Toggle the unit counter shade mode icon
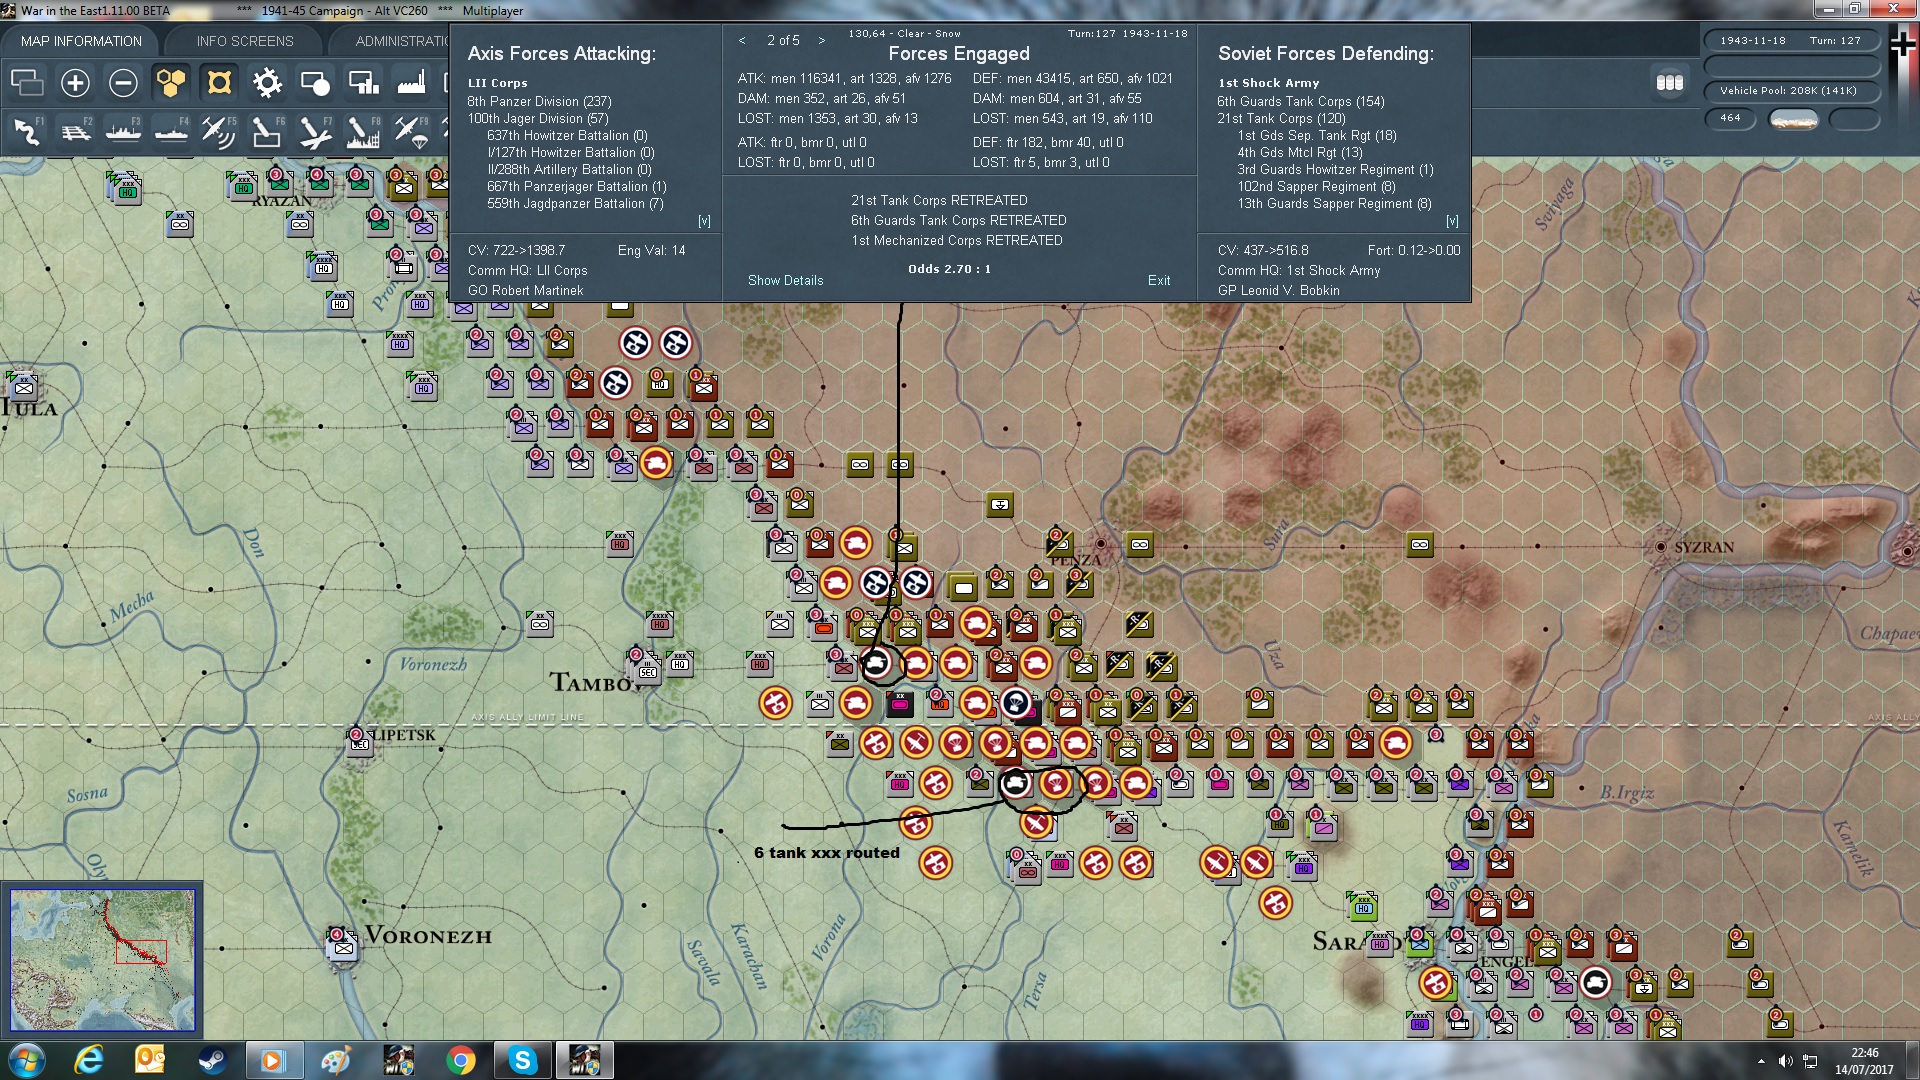 pyautogui.click(x=315, y=82)
